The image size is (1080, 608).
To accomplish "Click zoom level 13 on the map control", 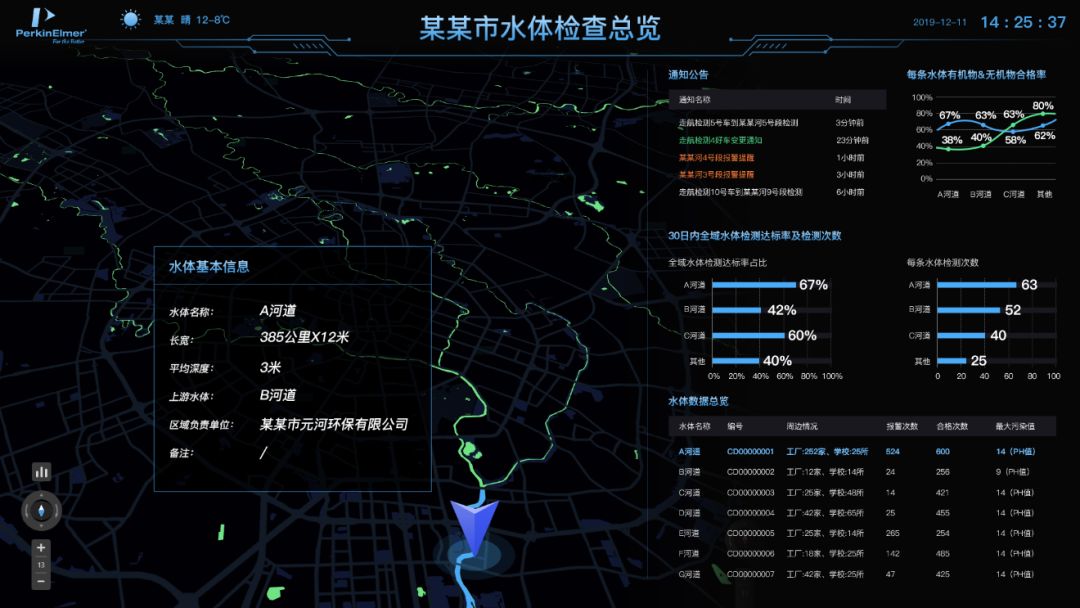I will (40, 564).
